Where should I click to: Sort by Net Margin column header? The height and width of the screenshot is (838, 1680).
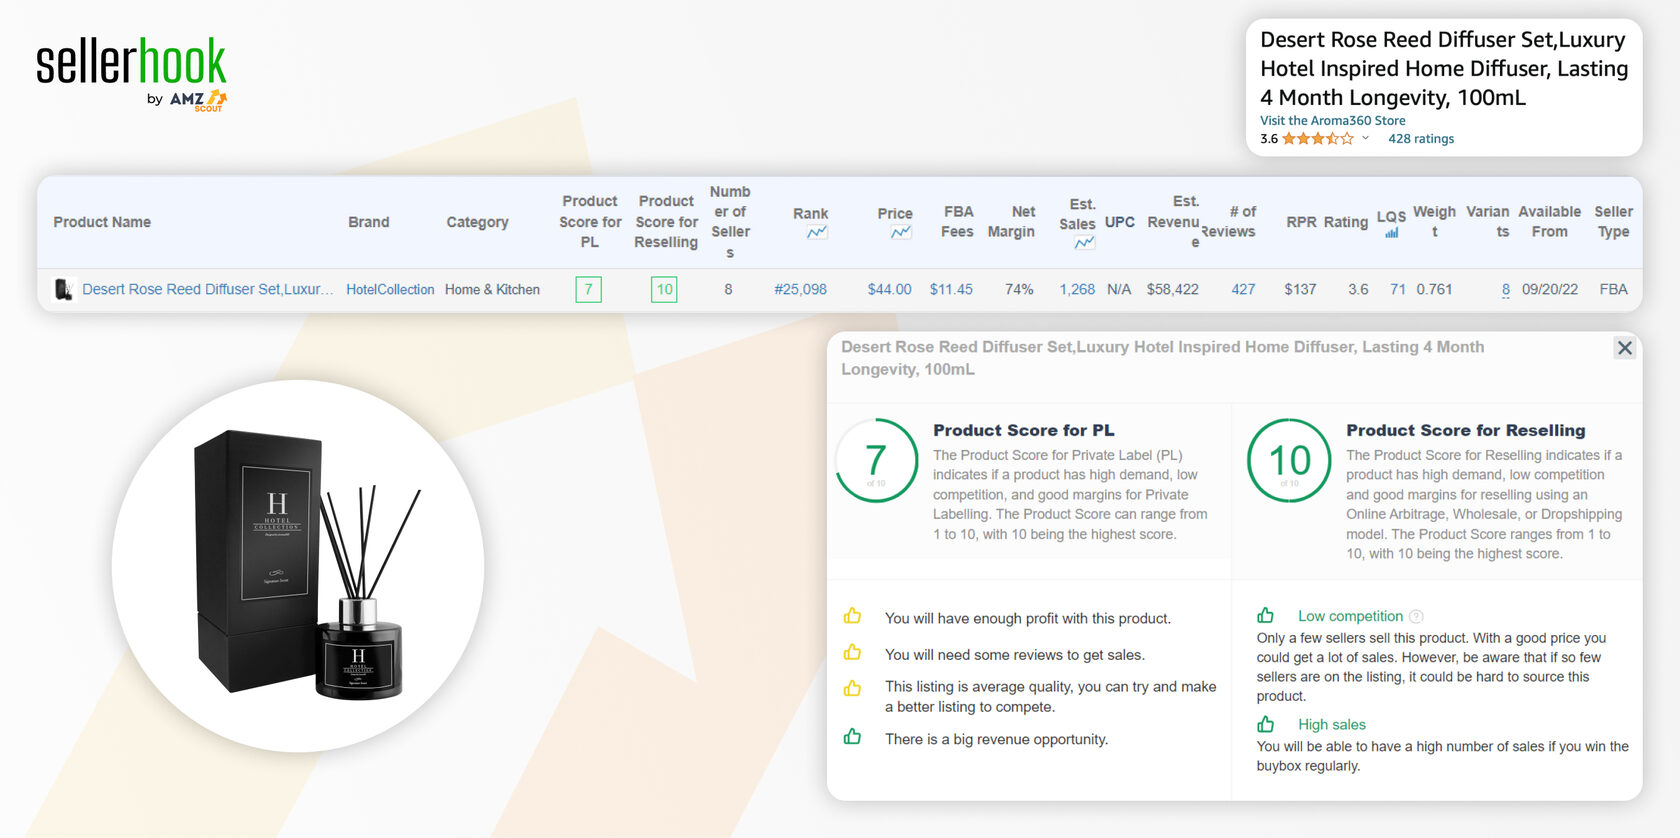(x=1011, y=222)
